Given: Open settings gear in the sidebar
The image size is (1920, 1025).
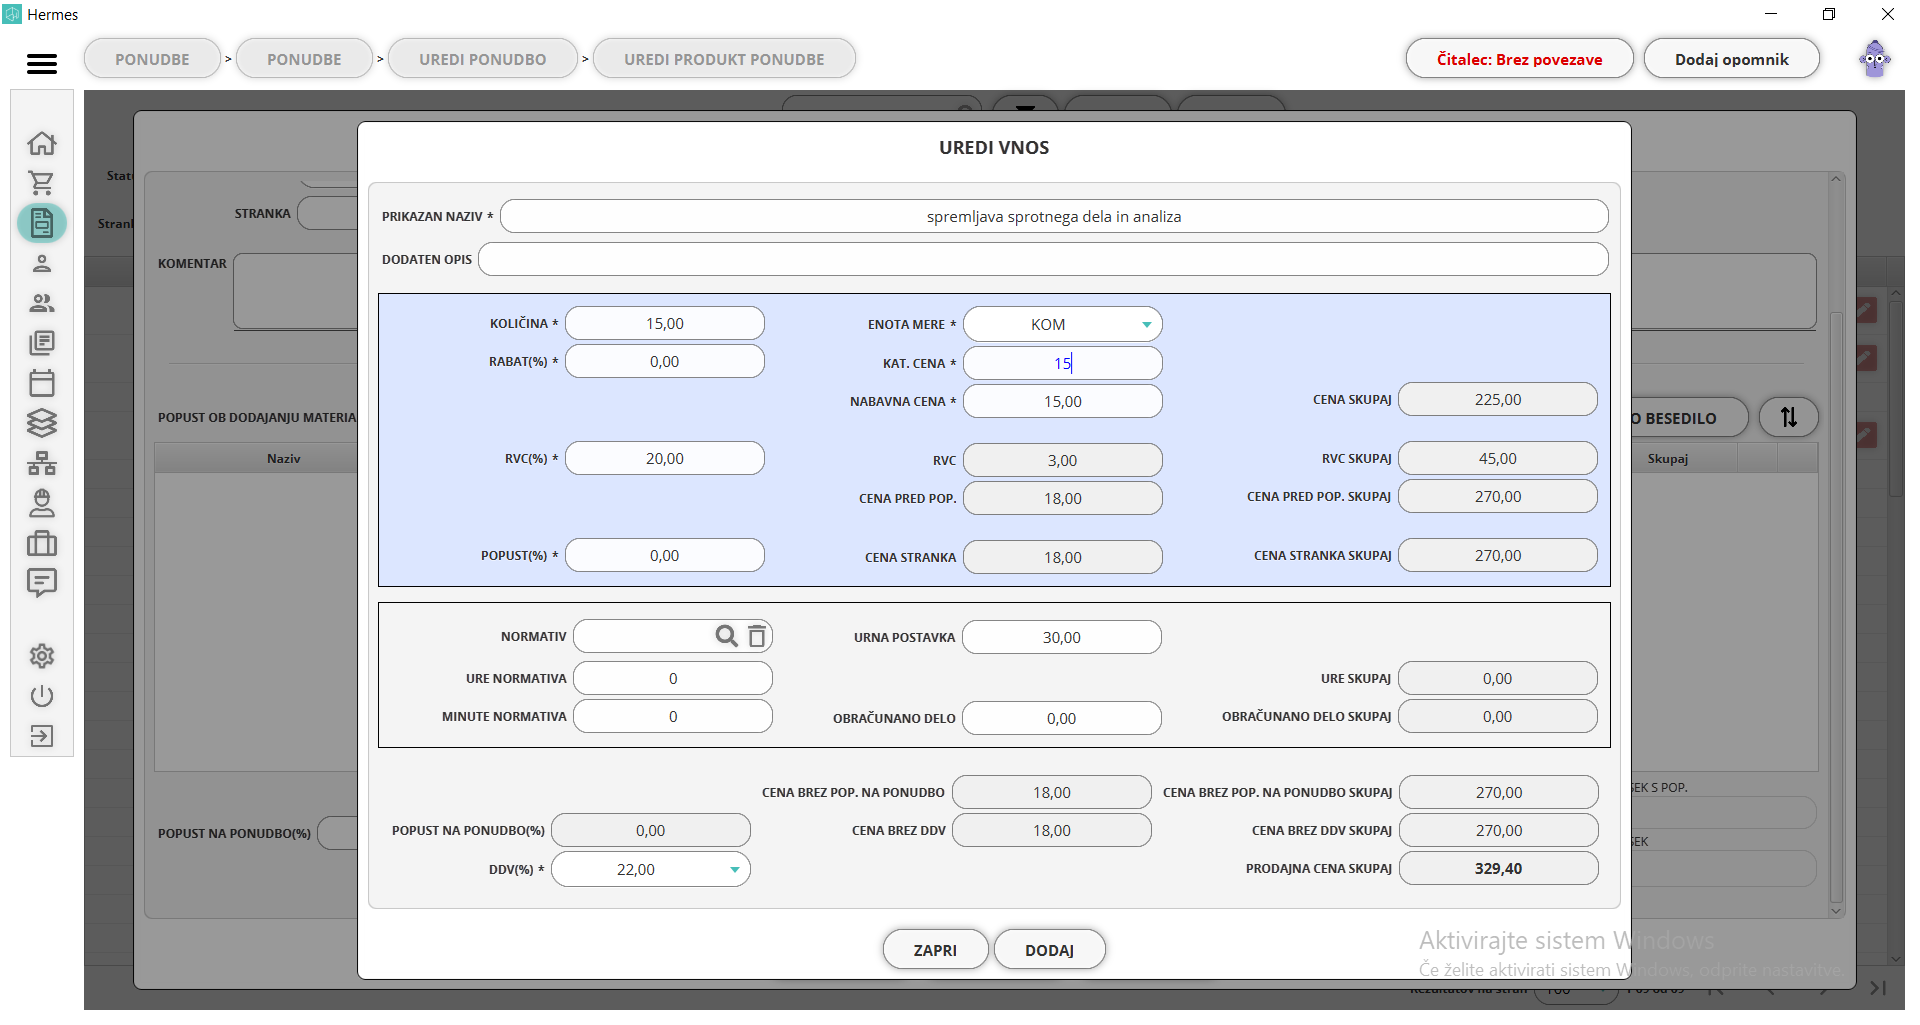Looking at the screenshot, I should pos(42,656).
